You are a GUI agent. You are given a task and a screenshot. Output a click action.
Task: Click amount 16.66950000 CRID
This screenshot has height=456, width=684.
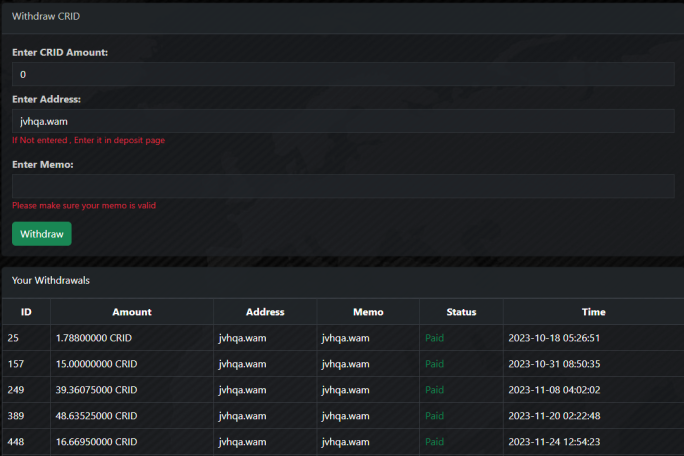point(96,442)
